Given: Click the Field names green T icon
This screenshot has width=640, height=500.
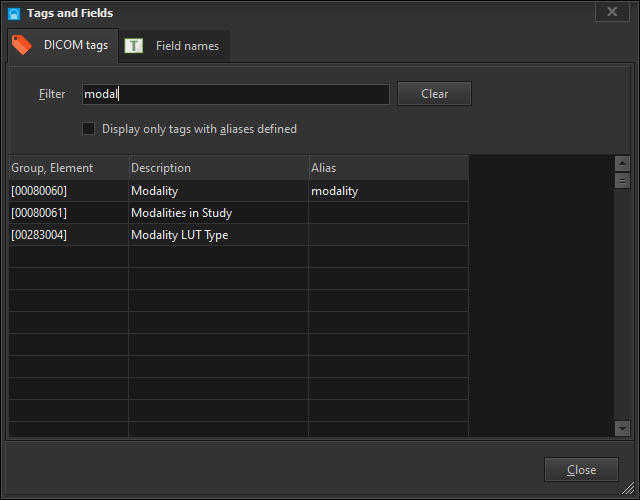Looking at the screenshot, I should click(x=134, y=46).
